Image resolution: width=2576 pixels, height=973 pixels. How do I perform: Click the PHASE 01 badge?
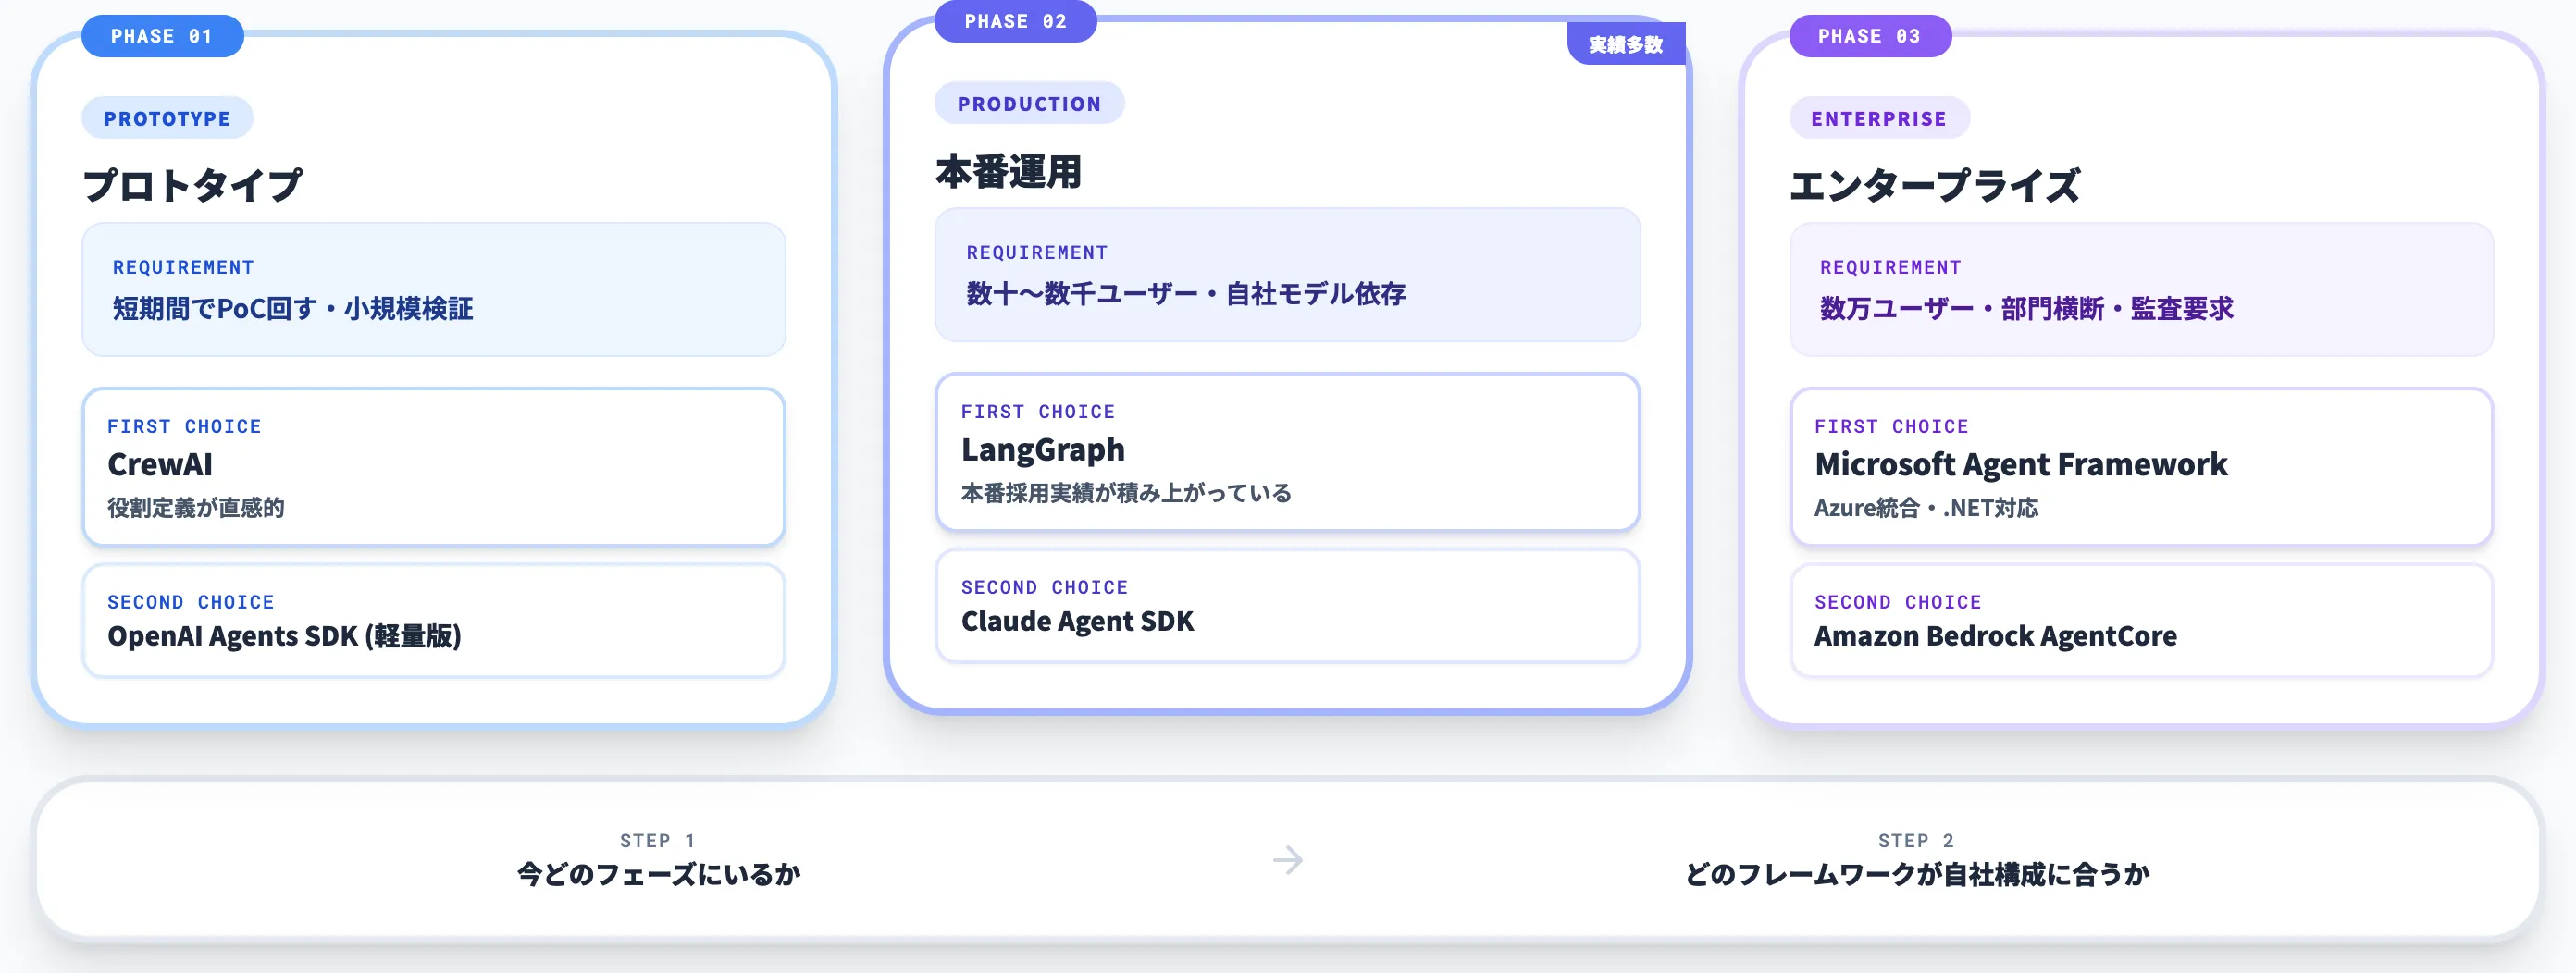(x=162, y=36)
